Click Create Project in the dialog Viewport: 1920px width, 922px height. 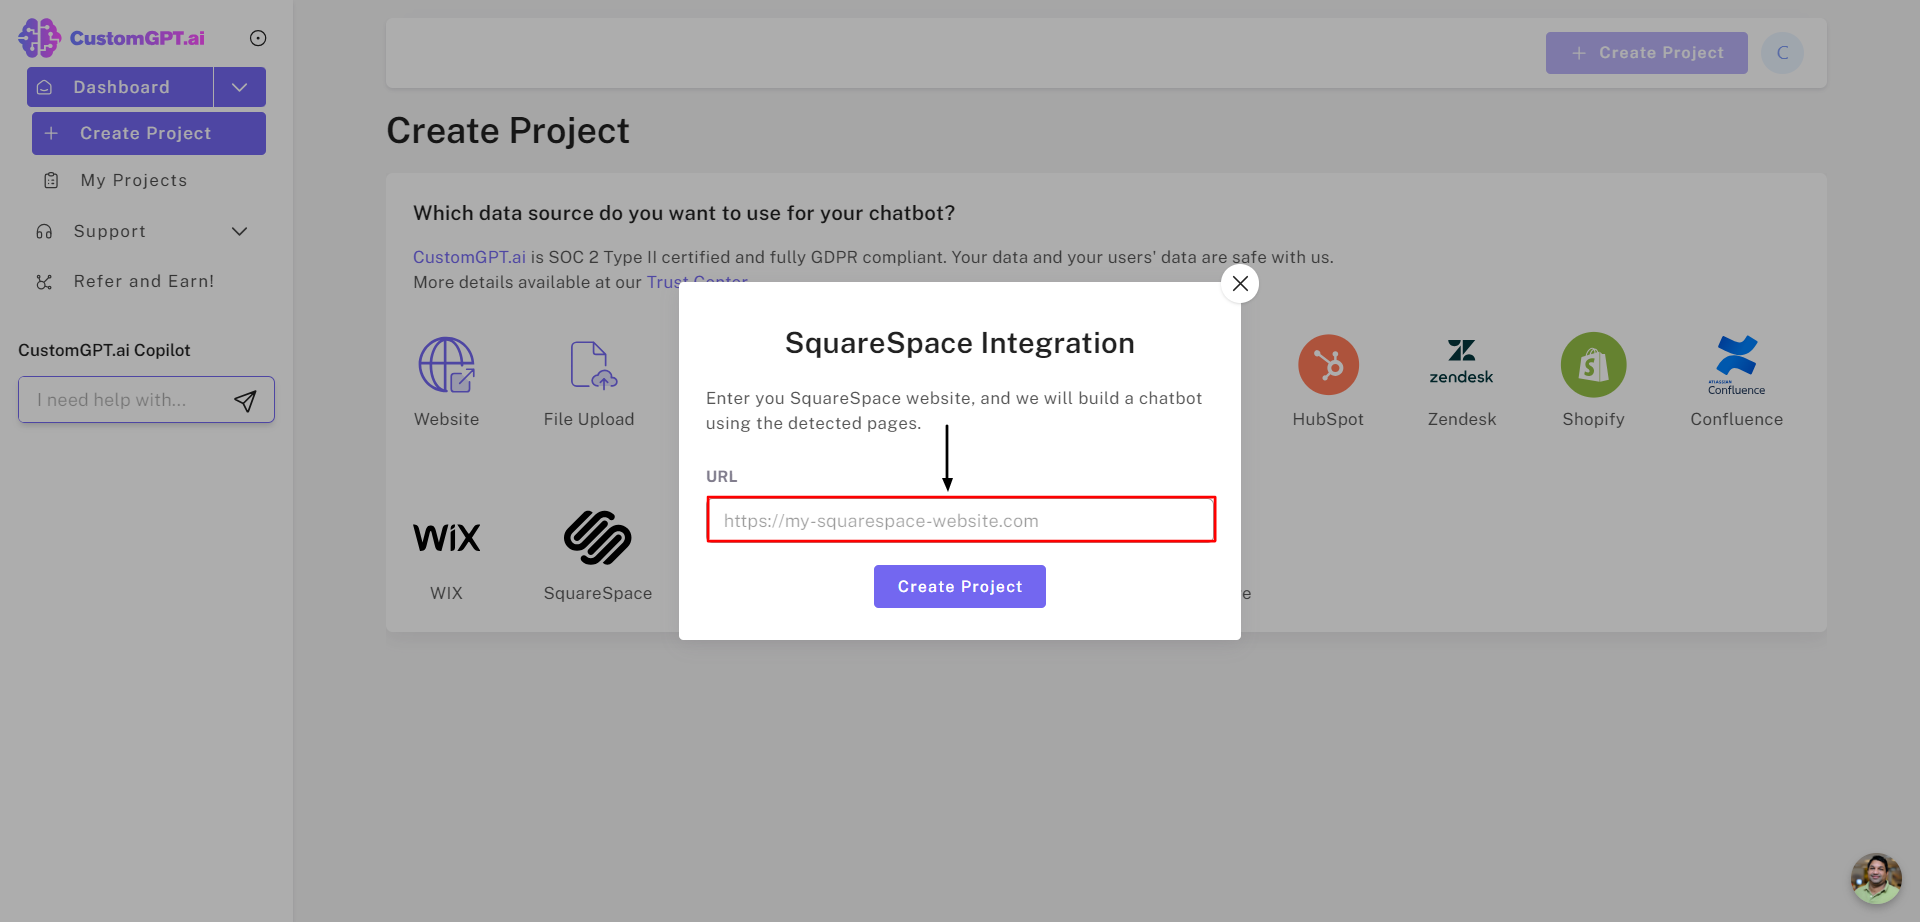point(960,586)
